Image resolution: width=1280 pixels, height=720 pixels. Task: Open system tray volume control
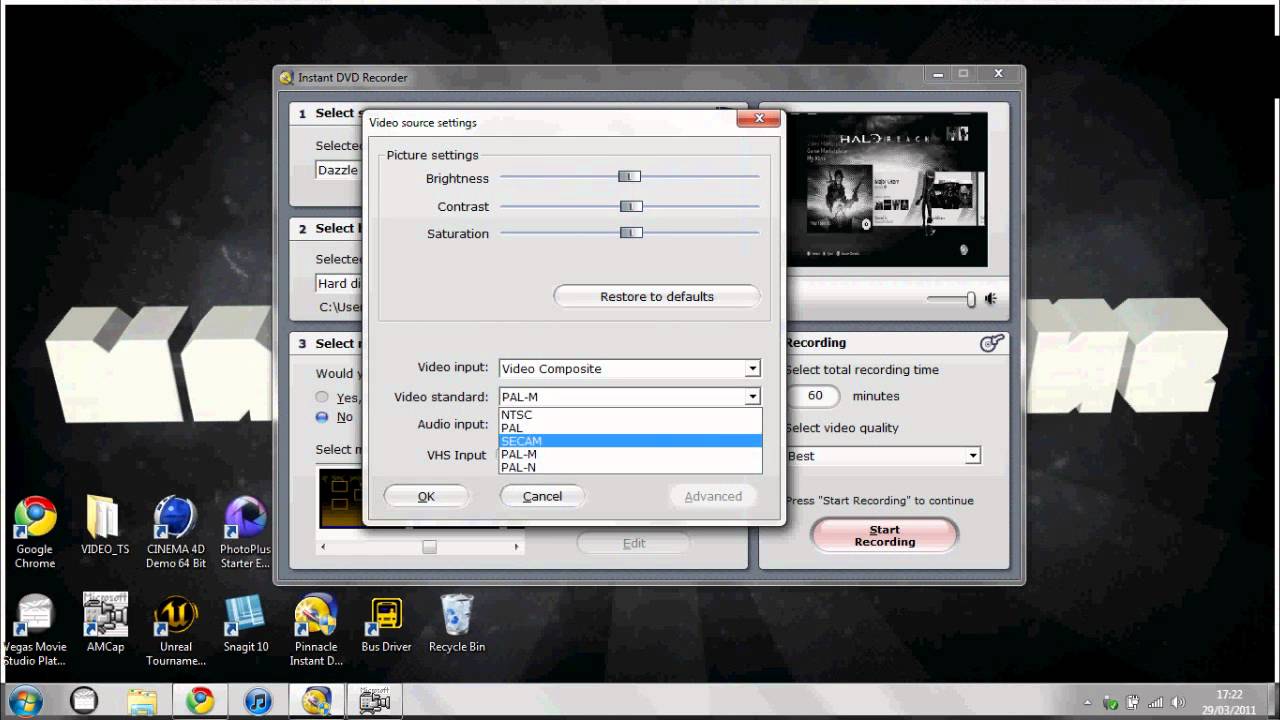pos(1178,702)
